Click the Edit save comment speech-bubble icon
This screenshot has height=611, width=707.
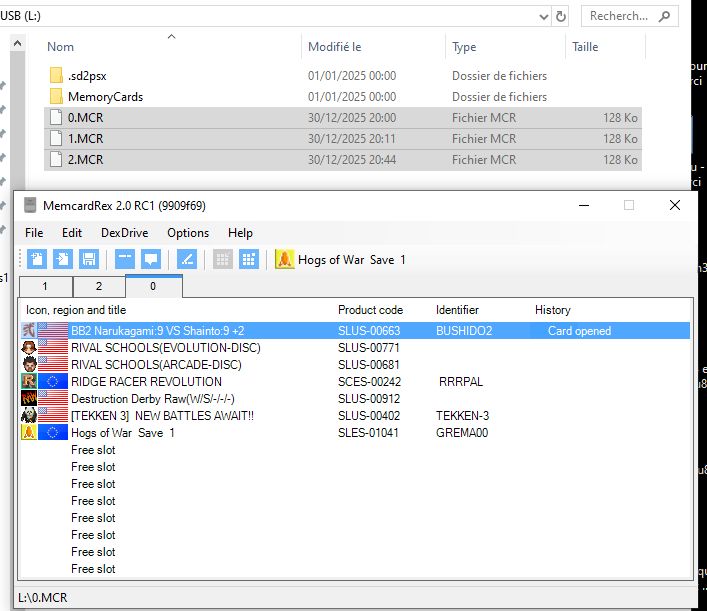pyautogui.click(x=151, y=259)
